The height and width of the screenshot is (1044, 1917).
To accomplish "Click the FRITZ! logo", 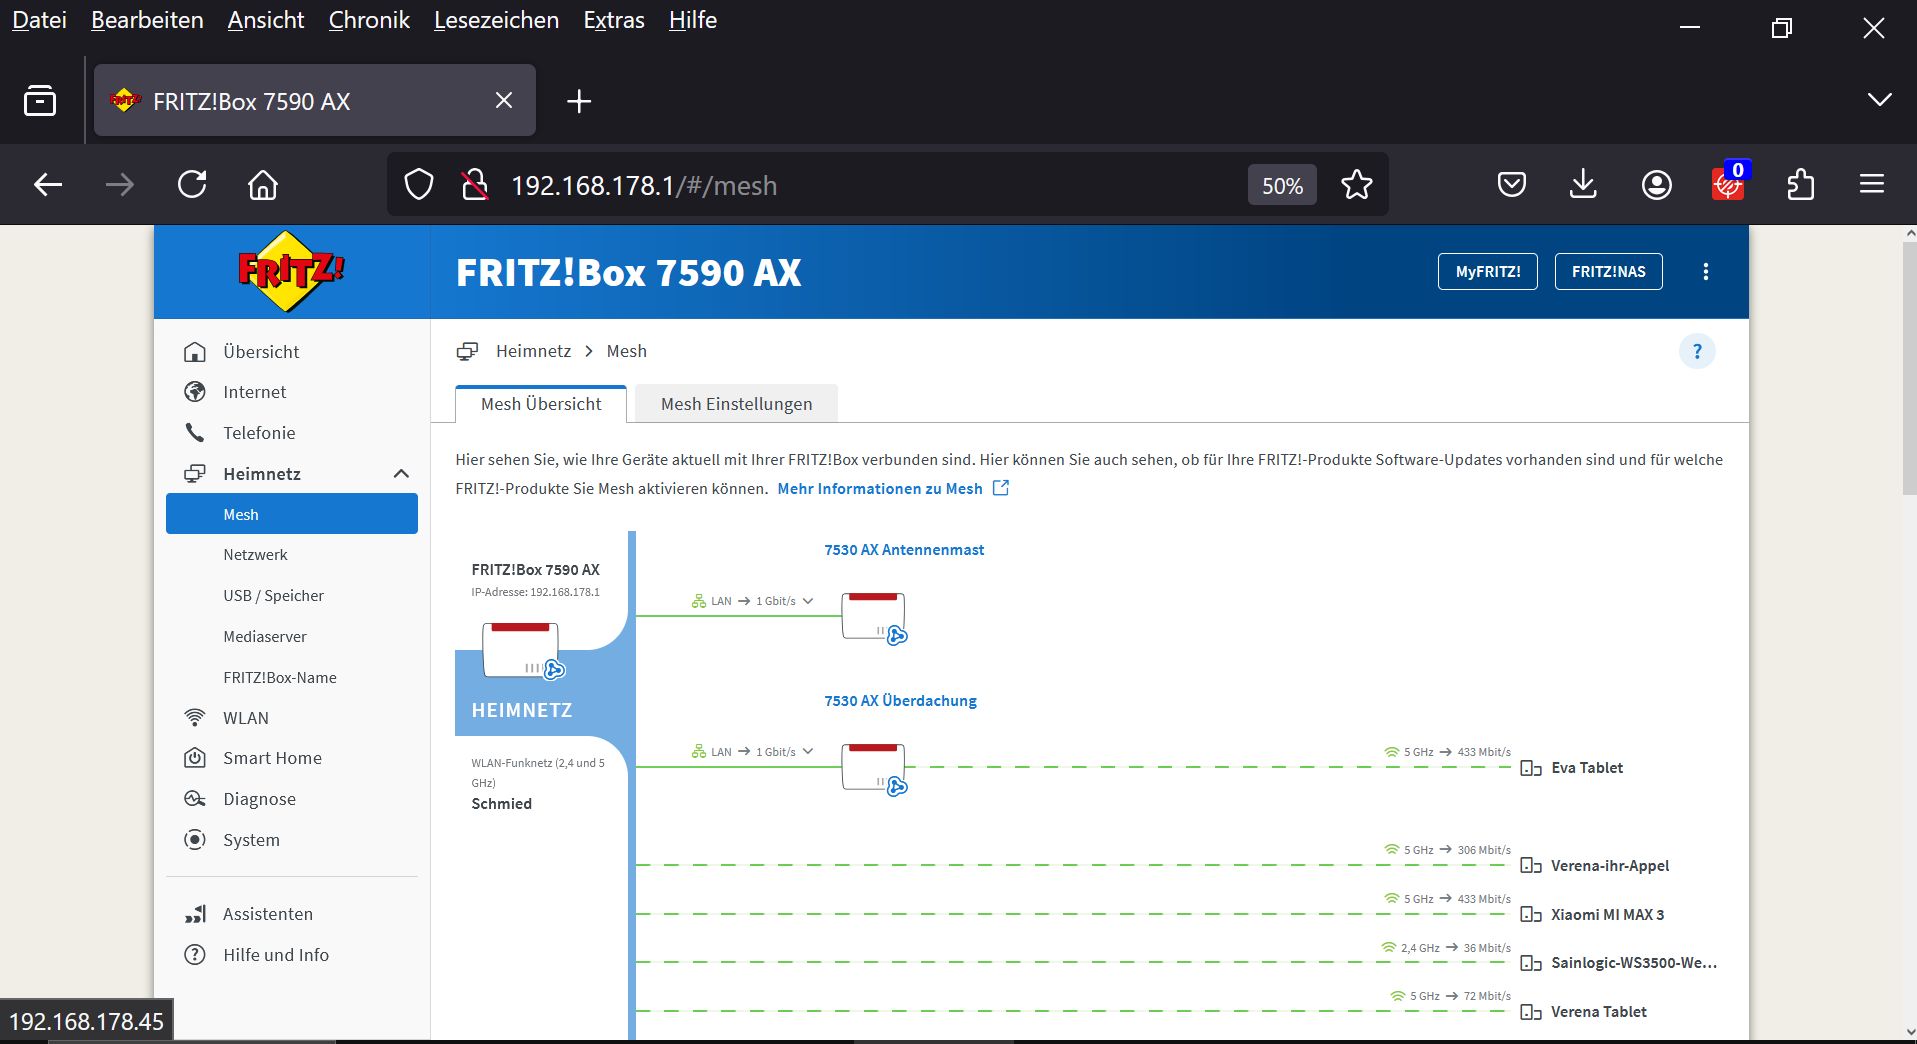I will tap(291, 271).
